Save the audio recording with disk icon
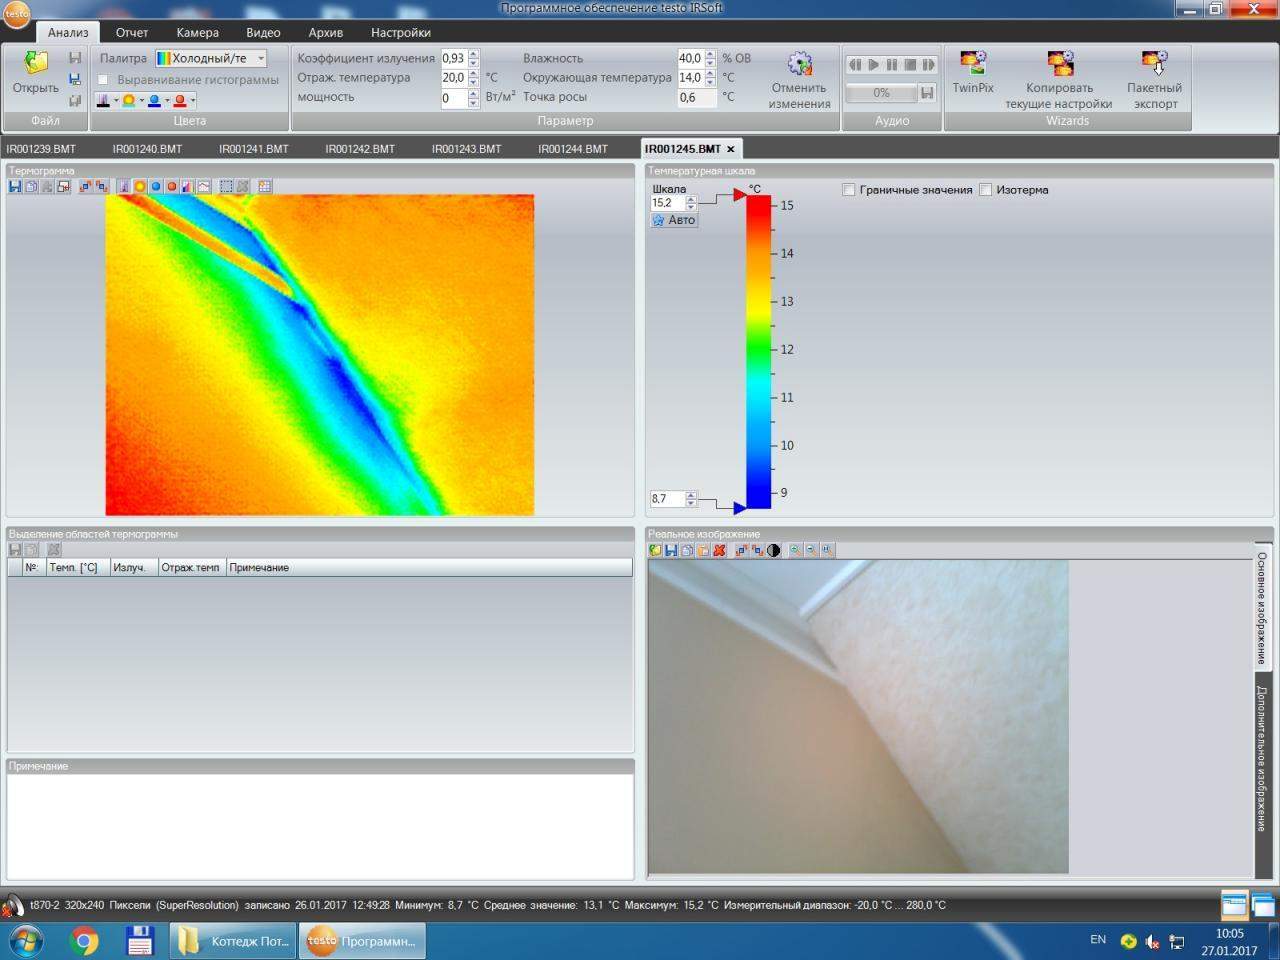Viewport: 1280px width, 960px height. (x=927, y=93)
